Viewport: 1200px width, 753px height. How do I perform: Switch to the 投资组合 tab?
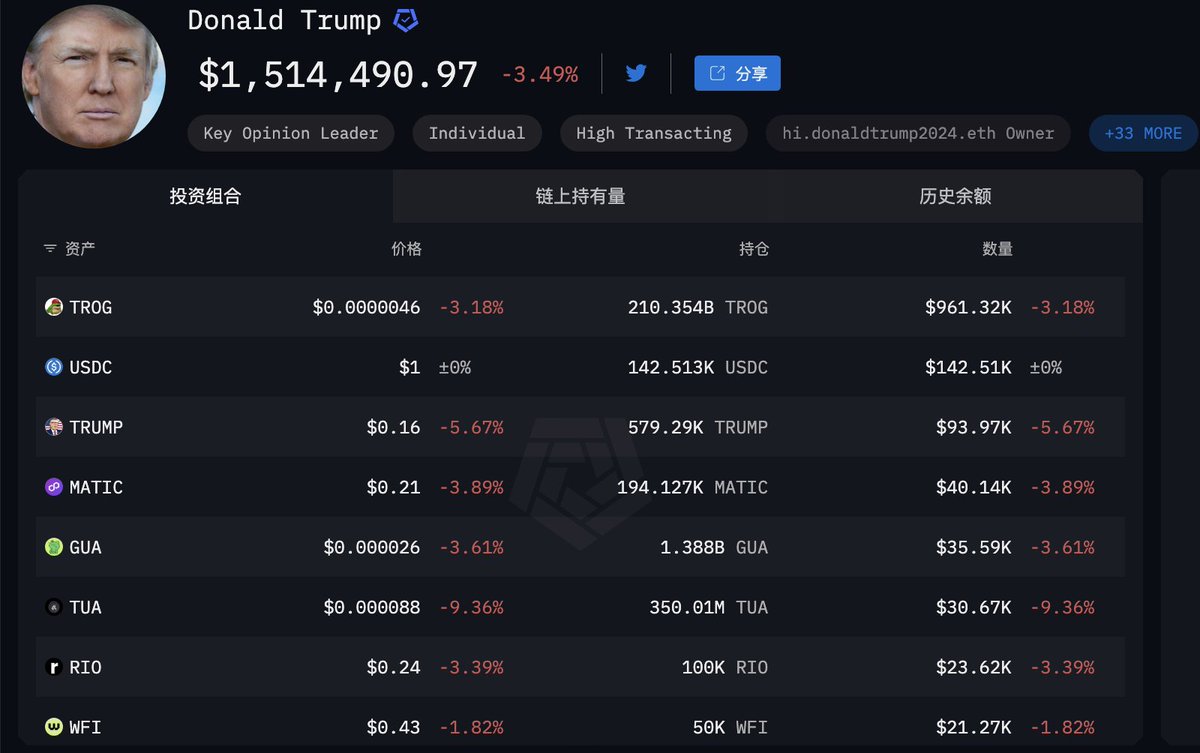[205, 196]
